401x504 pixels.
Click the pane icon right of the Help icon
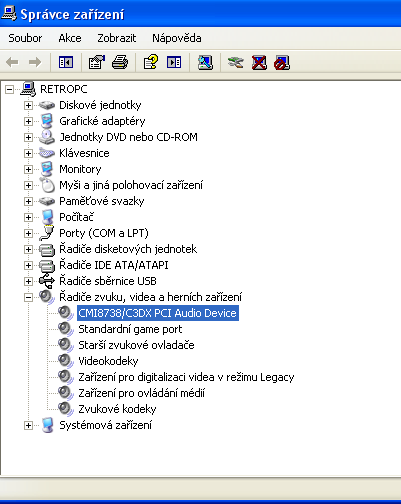click(174, 62)
